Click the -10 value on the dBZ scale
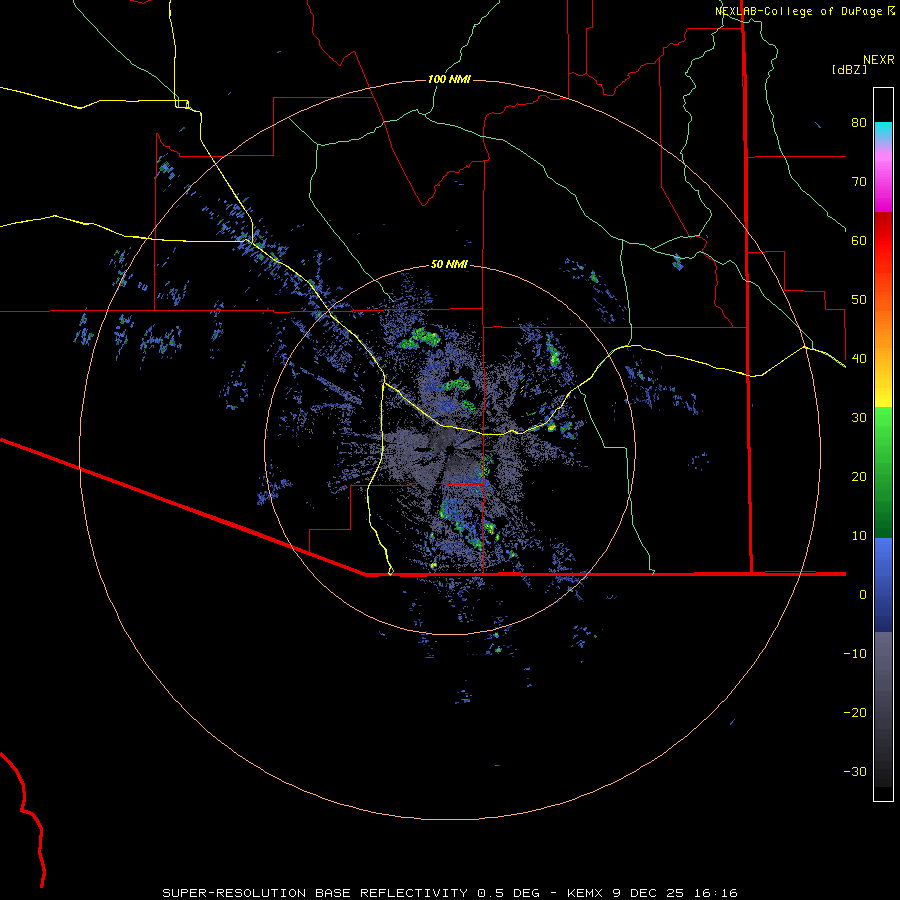Screen dimensions: 900x900 (x=855, y=654)
